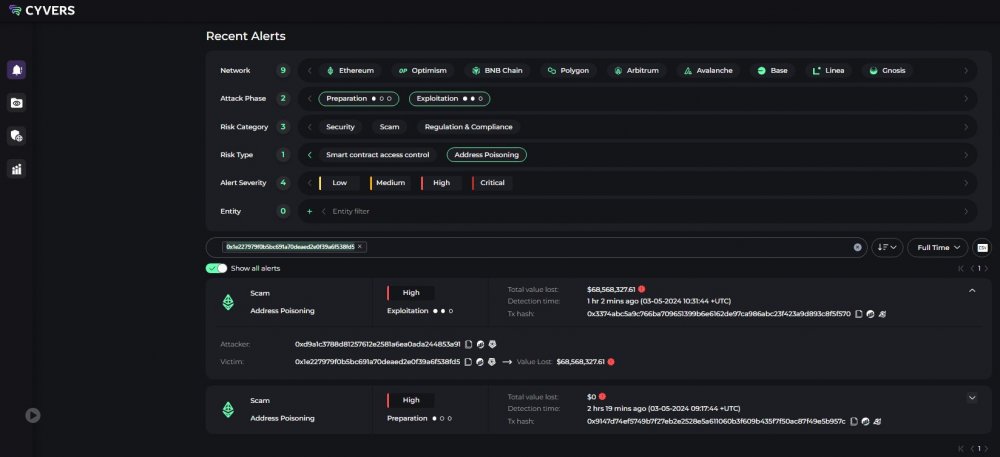1000x457 pixels.
Task: Open the alerts bell icon in sidebar
Action: click(17, 69)
